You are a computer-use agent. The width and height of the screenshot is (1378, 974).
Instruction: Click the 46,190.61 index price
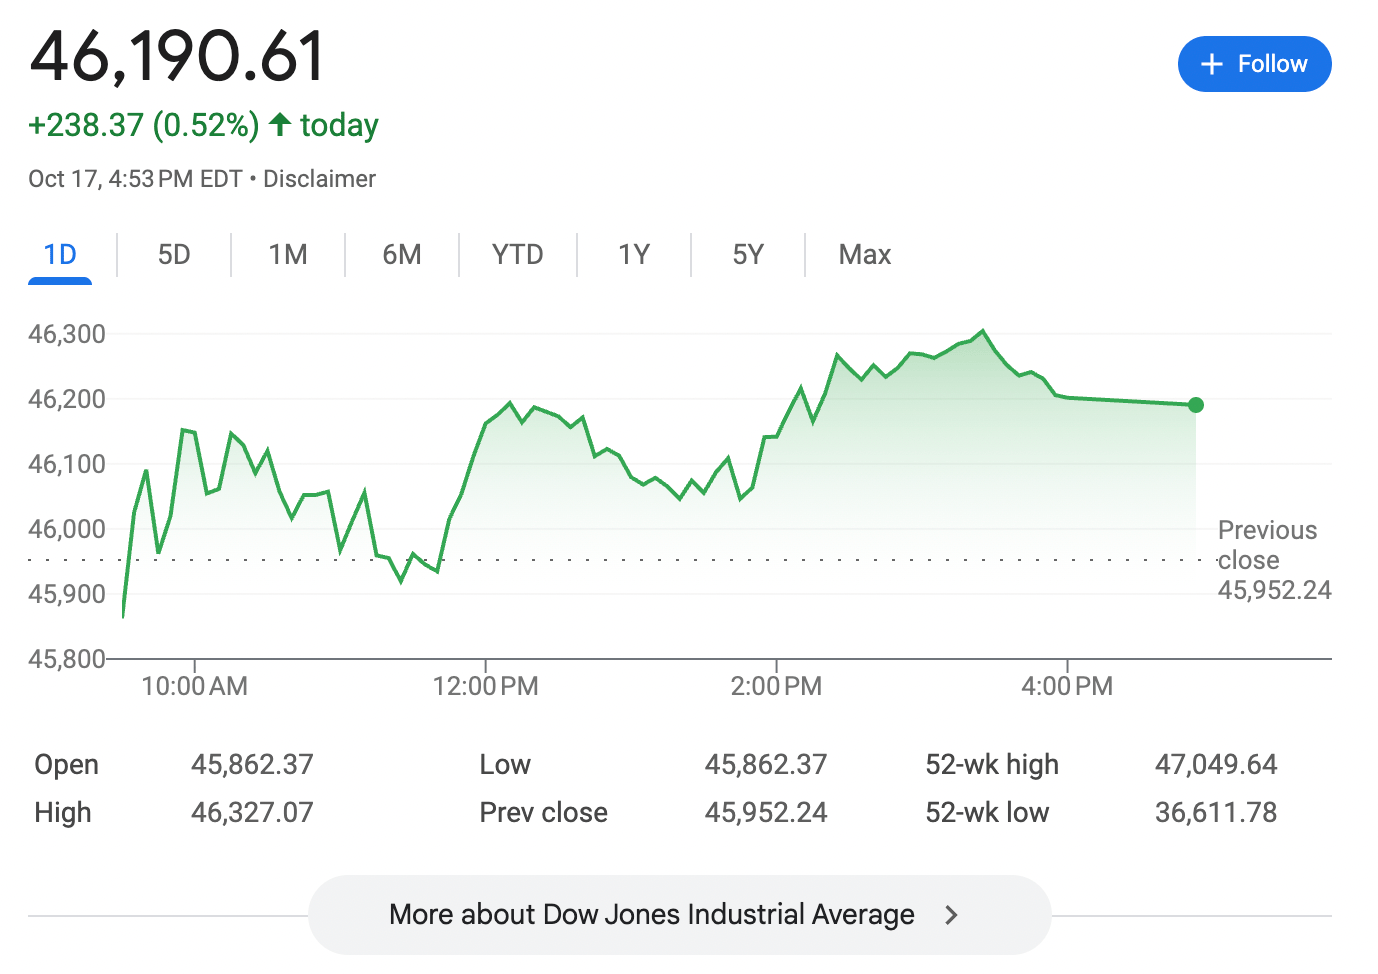[x=178, y=56]
